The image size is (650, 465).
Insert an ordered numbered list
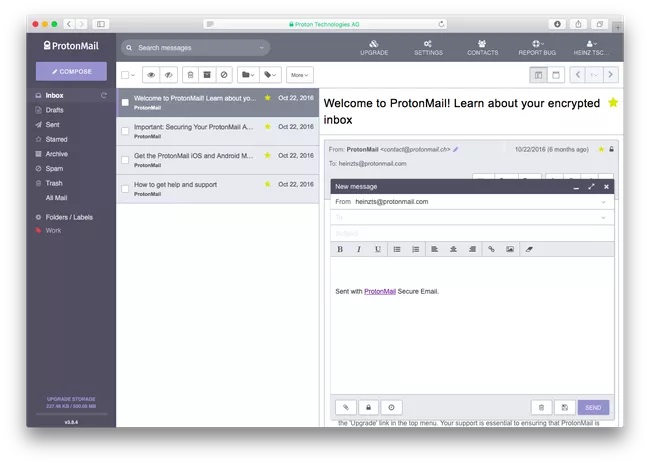point(415,249)
